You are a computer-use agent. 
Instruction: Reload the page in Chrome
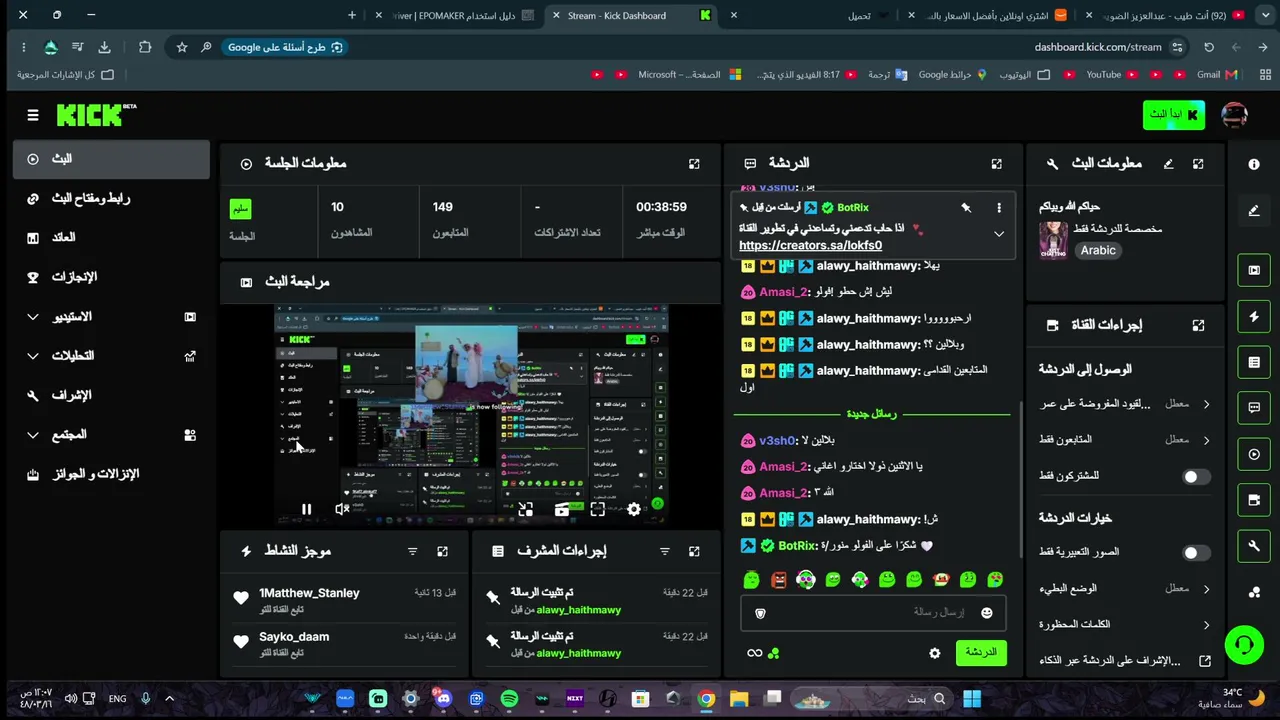click(x=1209, y=47)
